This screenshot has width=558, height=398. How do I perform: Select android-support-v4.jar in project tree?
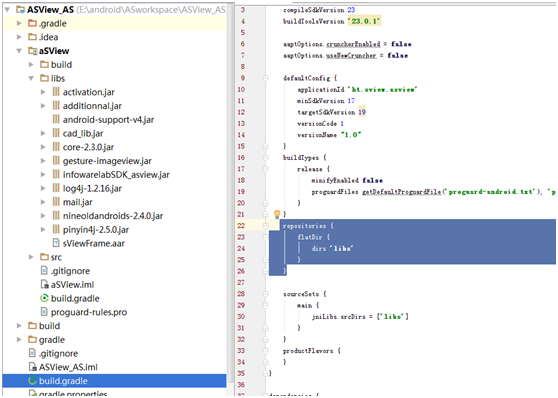click(x=108, y=120)
